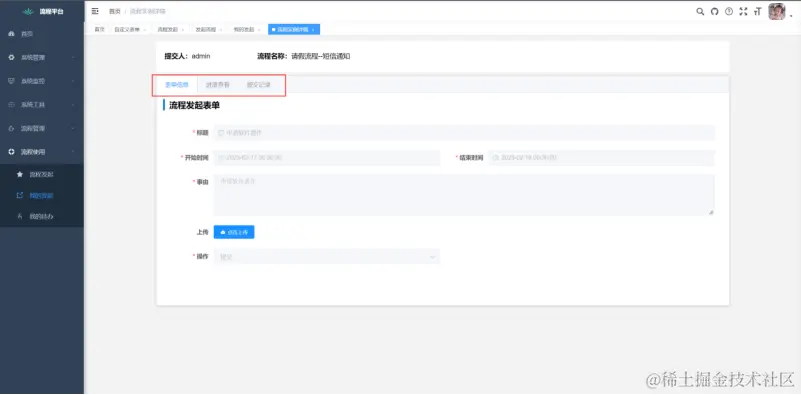
Task: Open the 我的发起 page tag tab
Action: pos(247,30)
